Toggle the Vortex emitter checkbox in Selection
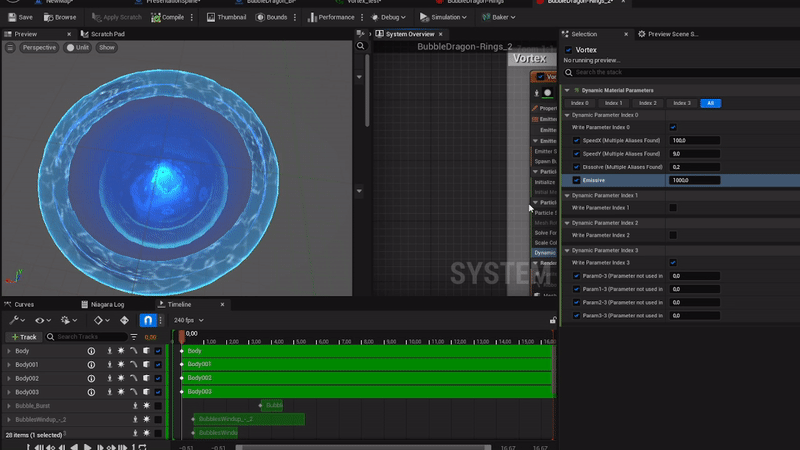Screen dimensions: 800x450 pos(568,50)
